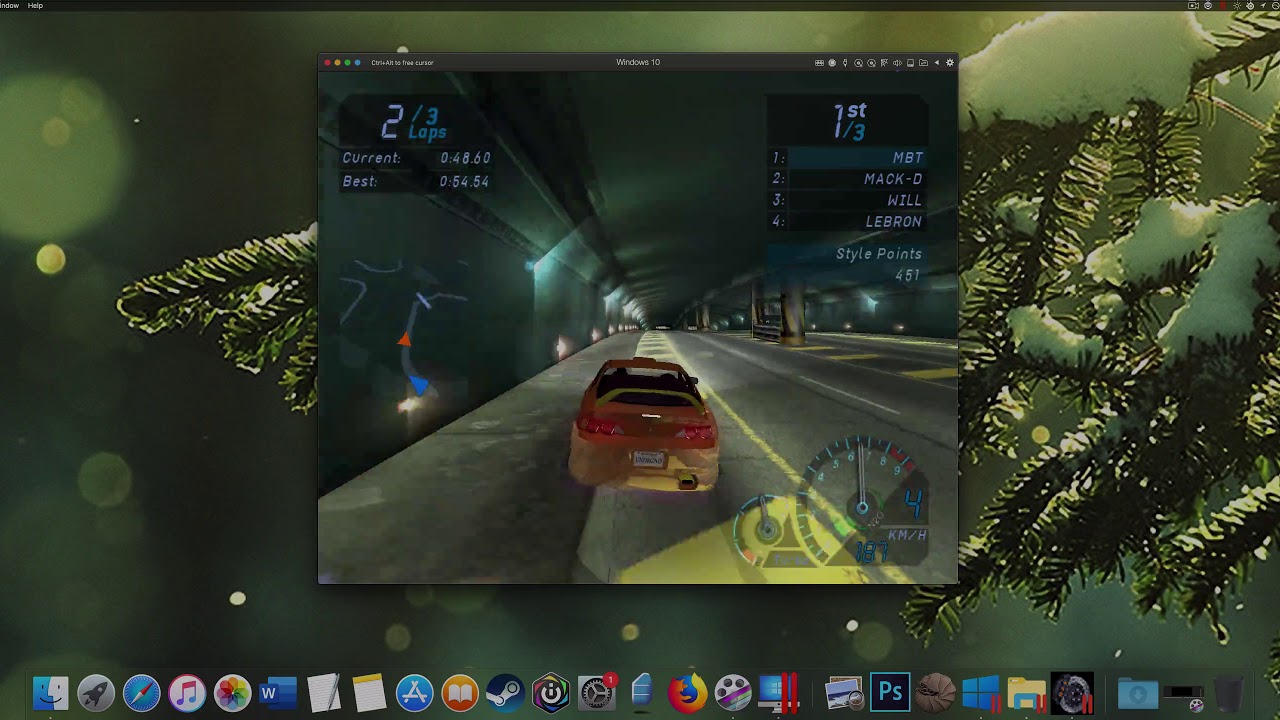
Task: Click screen recording icon in menu bar
Action: pos(1193,6)
